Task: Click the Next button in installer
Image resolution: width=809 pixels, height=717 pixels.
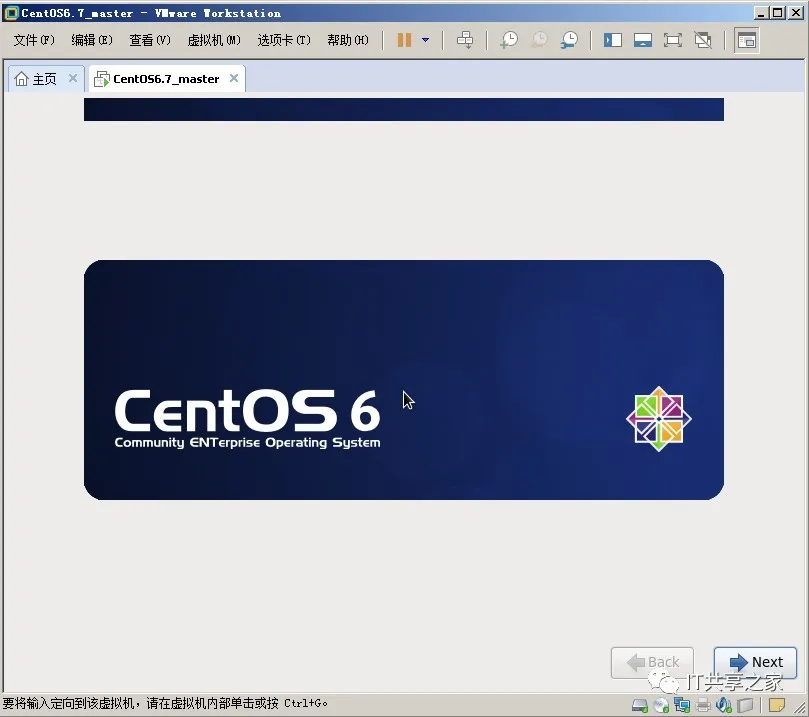Action: pyautogui.click(x=755, y=662)
